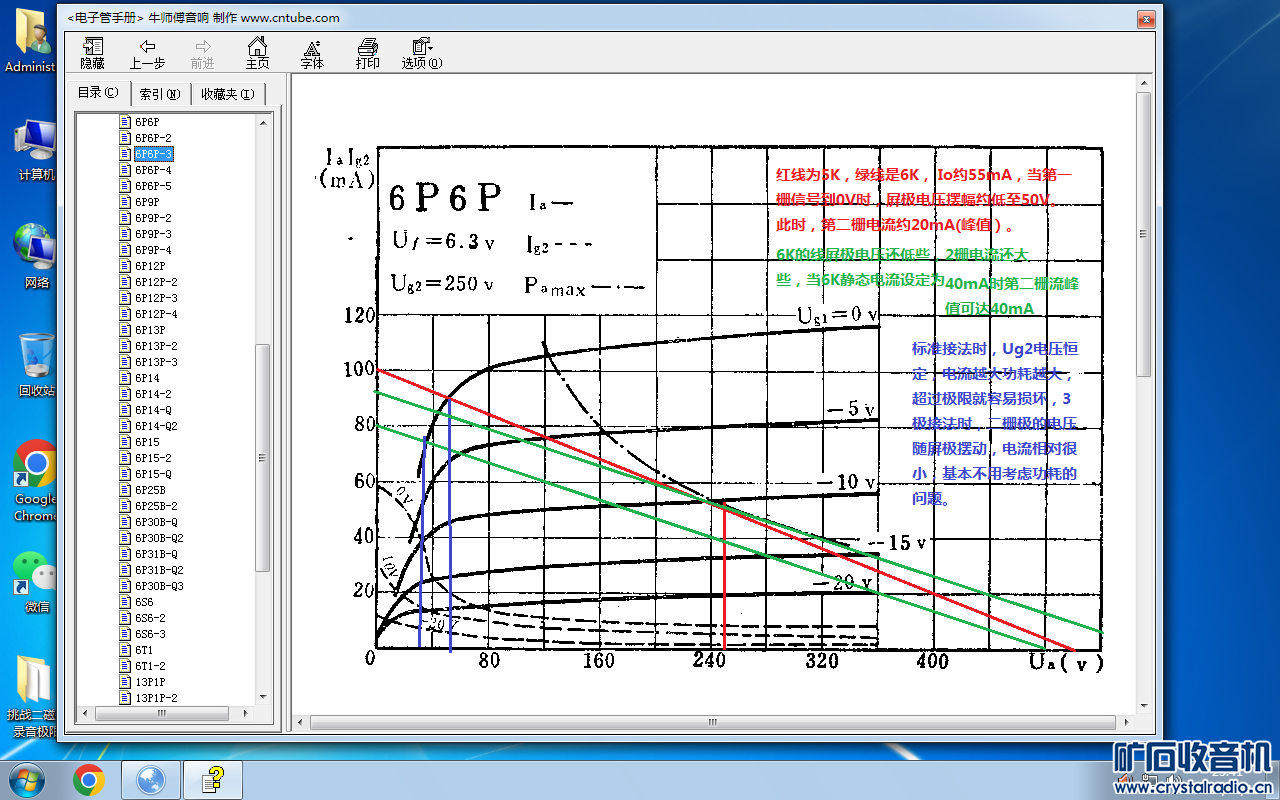The height and width of the screenshot is (800, 1280).
Task: Print the page with 打印 icon
Action: pyautogui.click(x=367, y=53)
